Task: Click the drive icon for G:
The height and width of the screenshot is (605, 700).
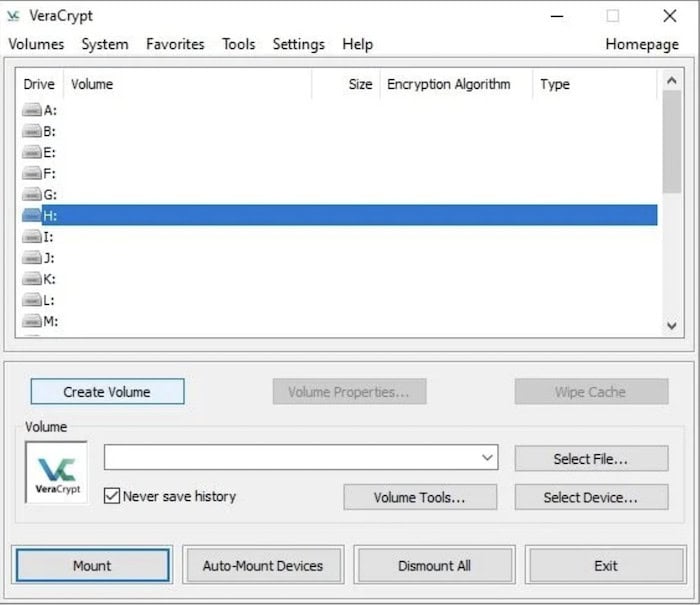Action: (x=32, y=194)
